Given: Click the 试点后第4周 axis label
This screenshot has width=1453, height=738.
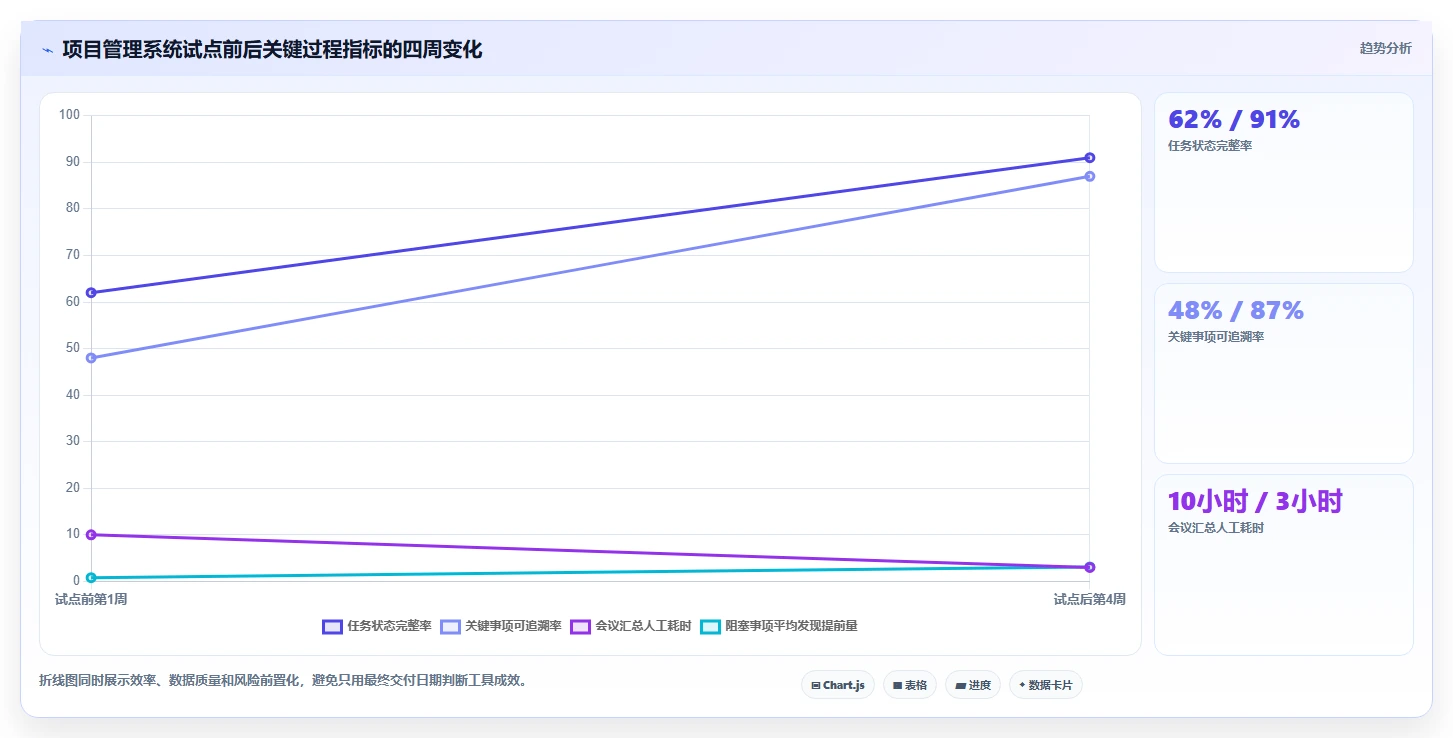Looking at the screenshot, I should pyautogui.click(x=1090, y=599).
